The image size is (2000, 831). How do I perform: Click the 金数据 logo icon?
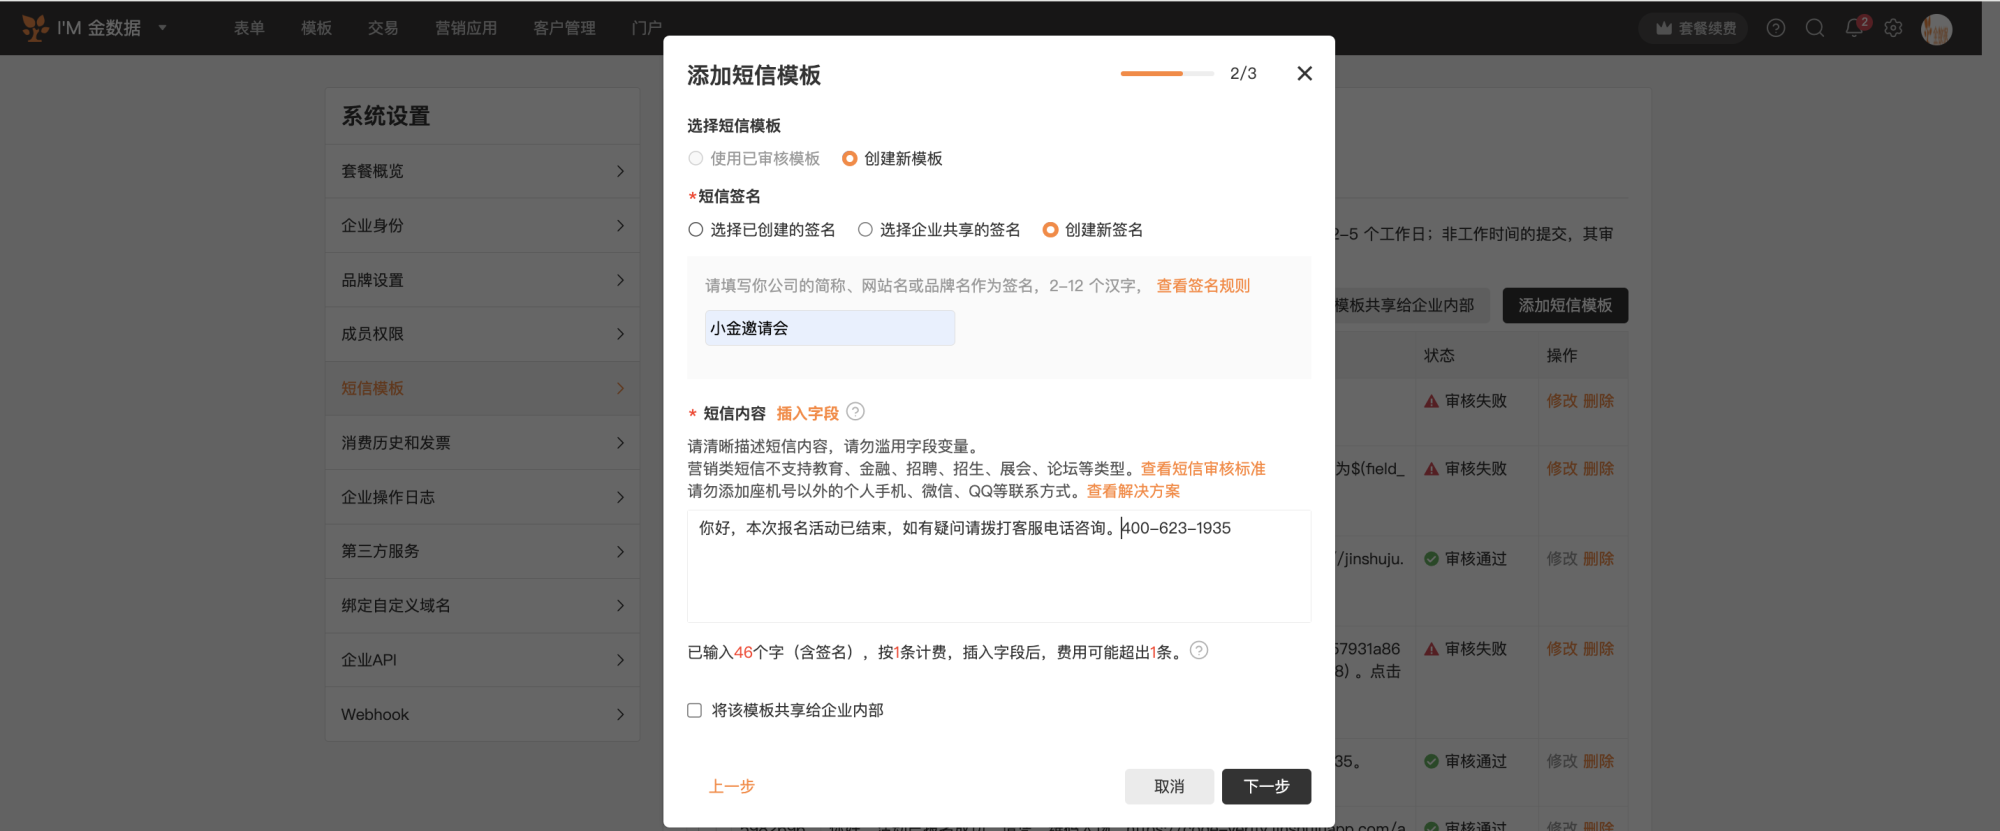35,28
